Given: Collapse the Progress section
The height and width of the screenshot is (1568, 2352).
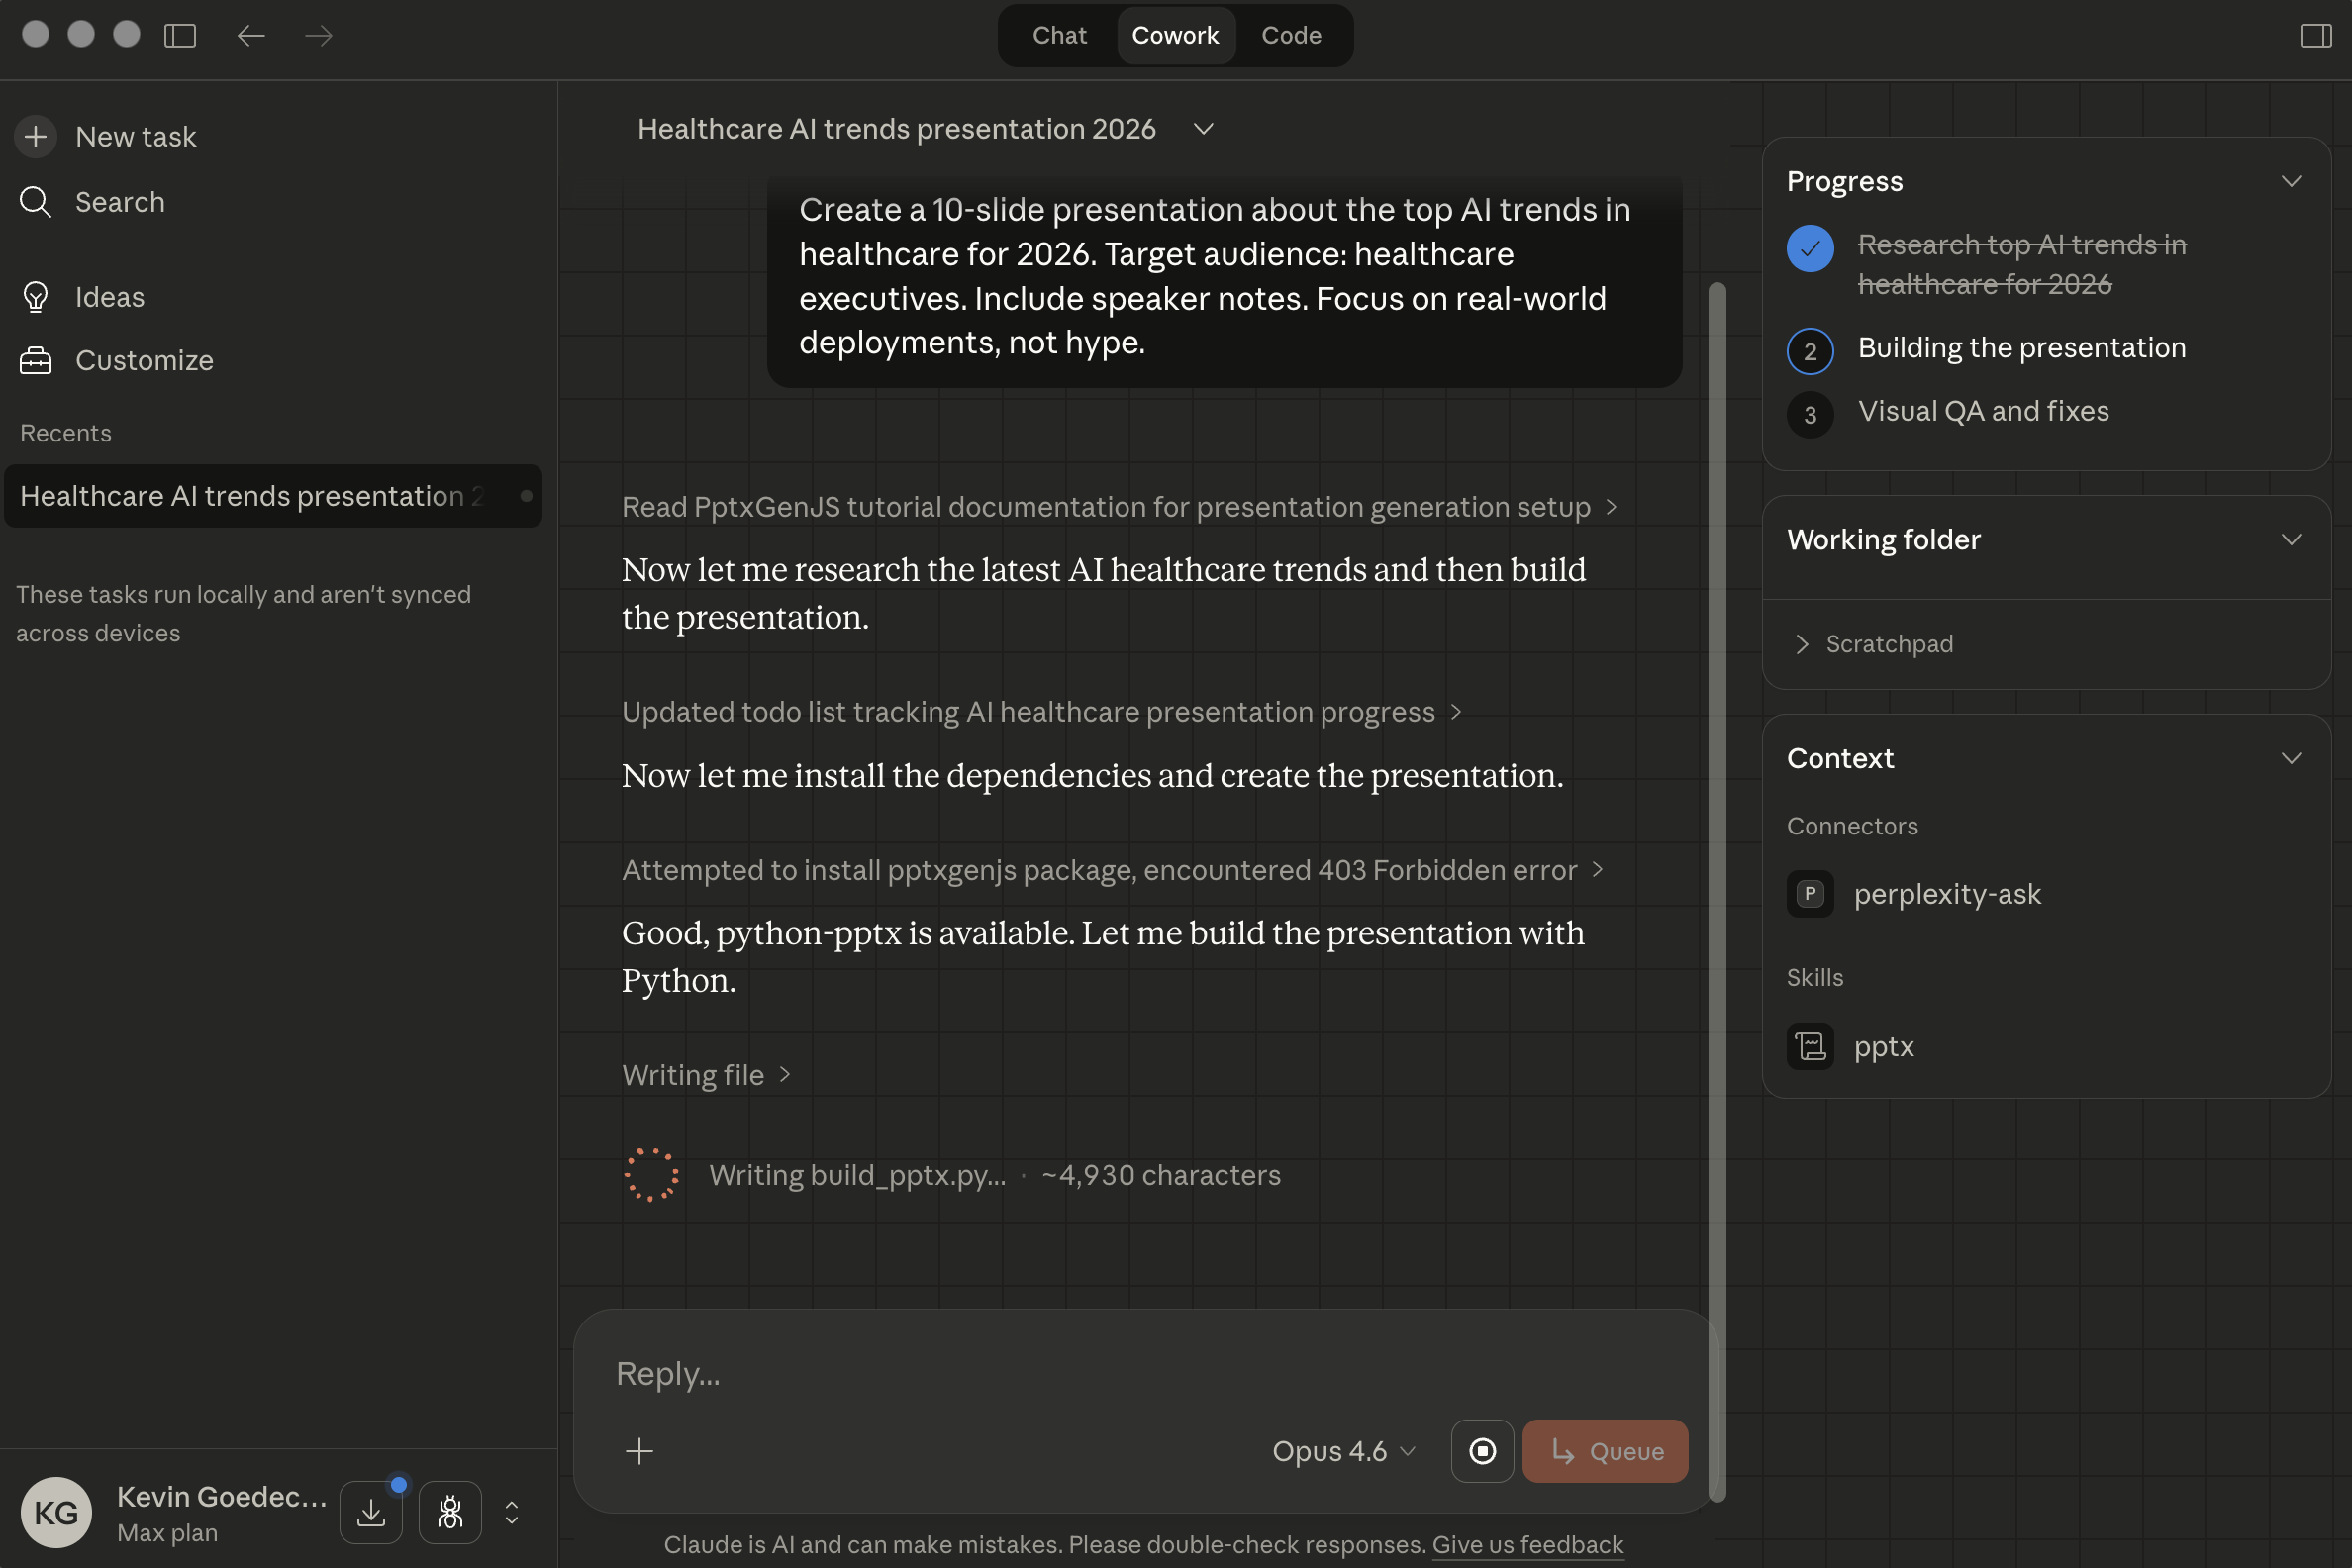Looking at the screenshot, I should click(x=2291, y=181).
